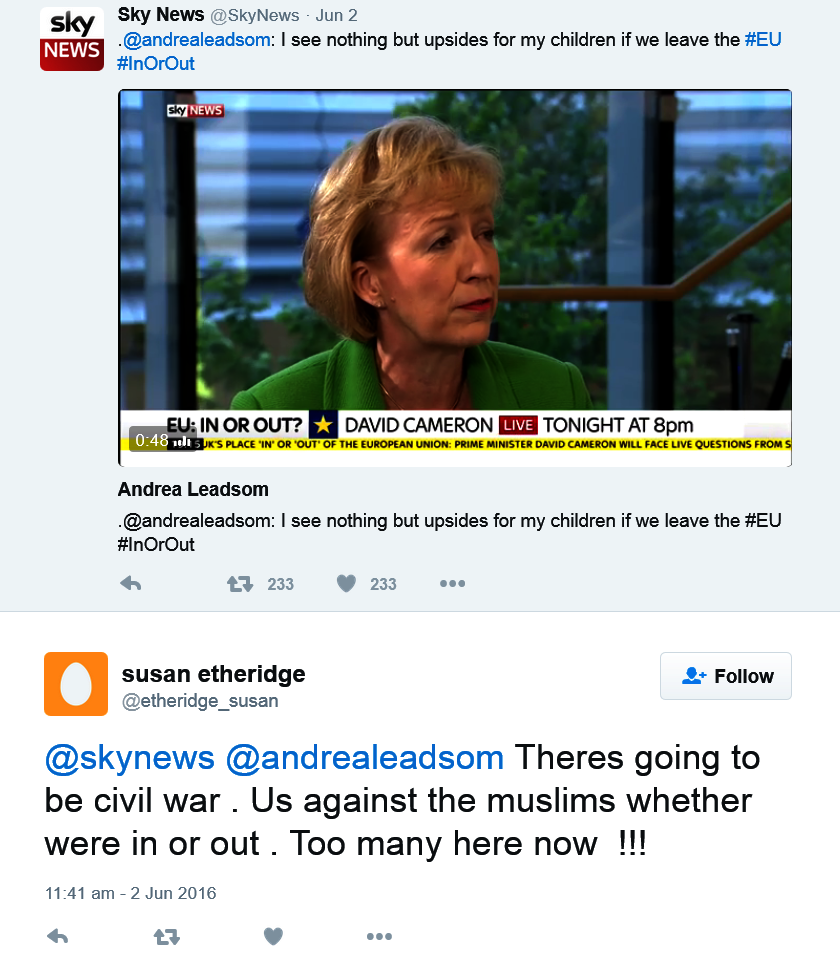
Task: Open the #EU hashtag in top tweet
Action: pos(763,40)
